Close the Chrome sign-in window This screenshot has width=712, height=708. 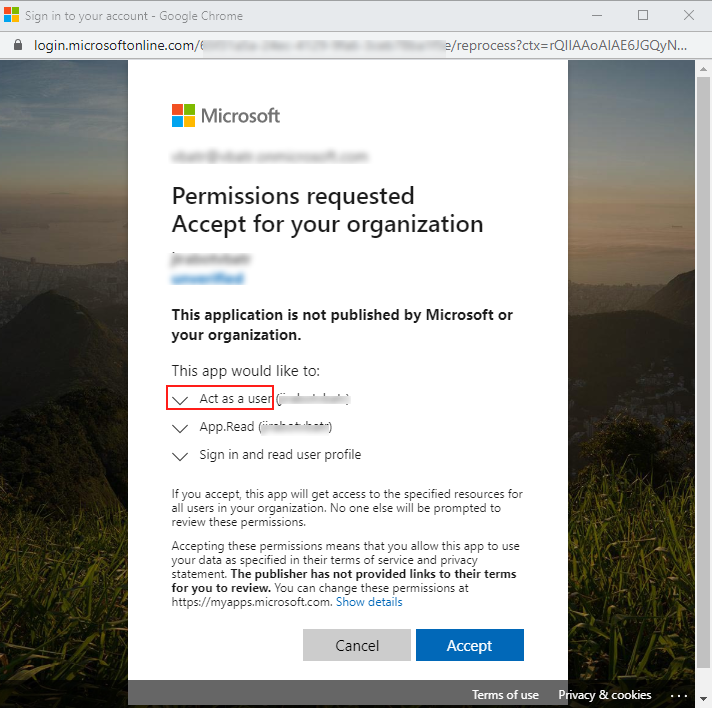click(x=688, y=15)
